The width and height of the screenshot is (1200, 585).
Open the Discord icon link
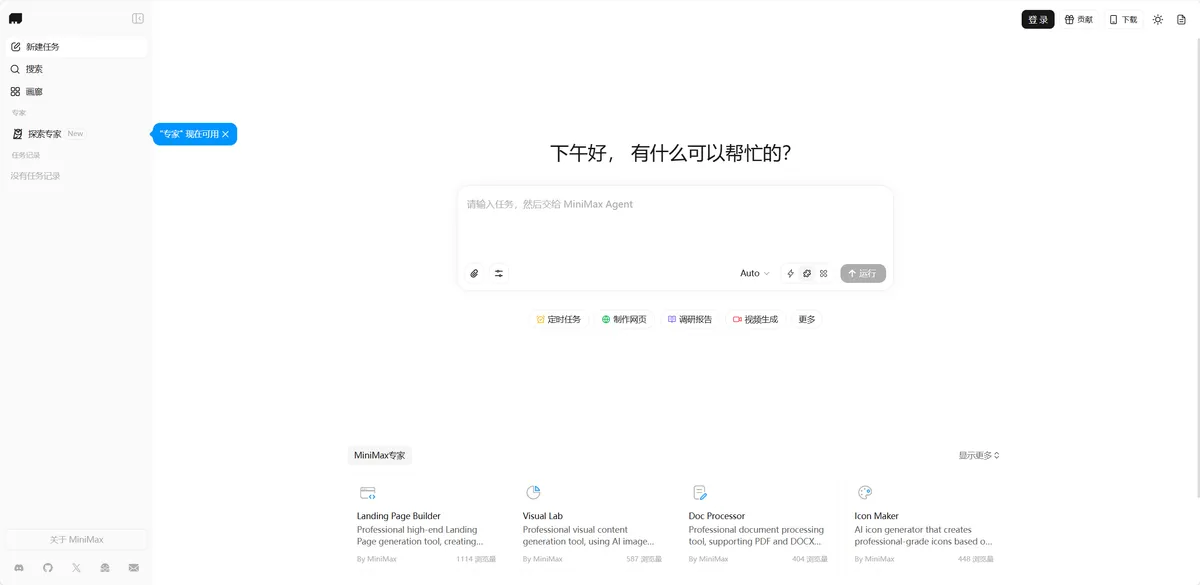point(18,568)
